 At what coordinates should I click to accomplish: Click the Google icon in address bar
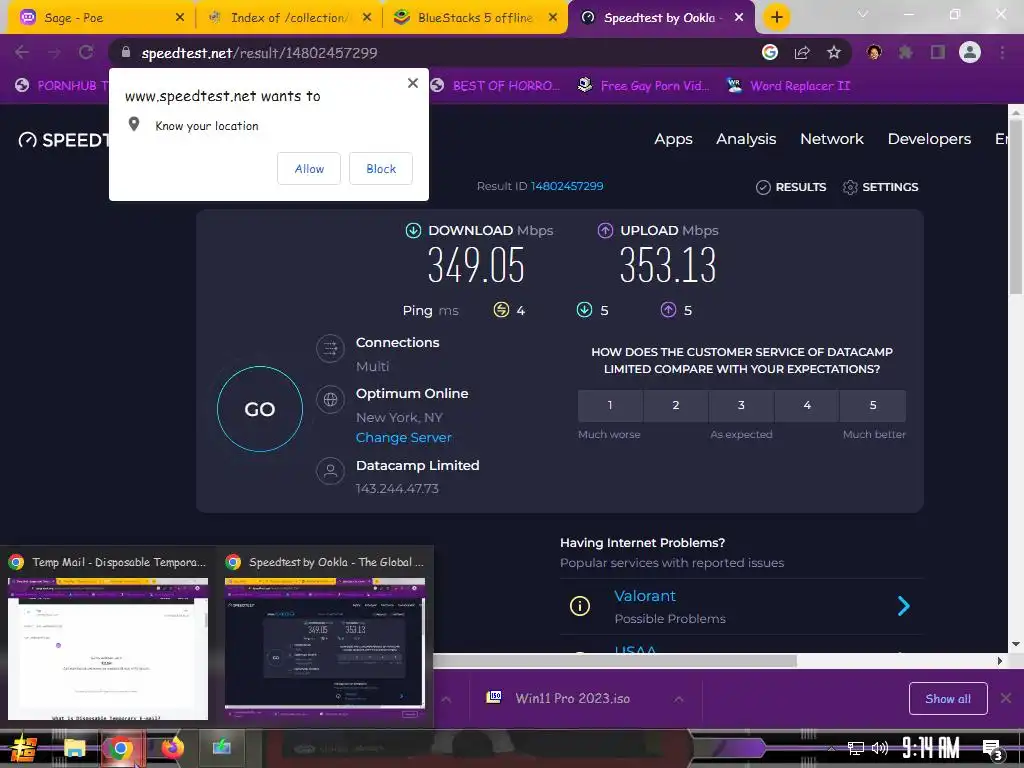(x=770, y=52)
